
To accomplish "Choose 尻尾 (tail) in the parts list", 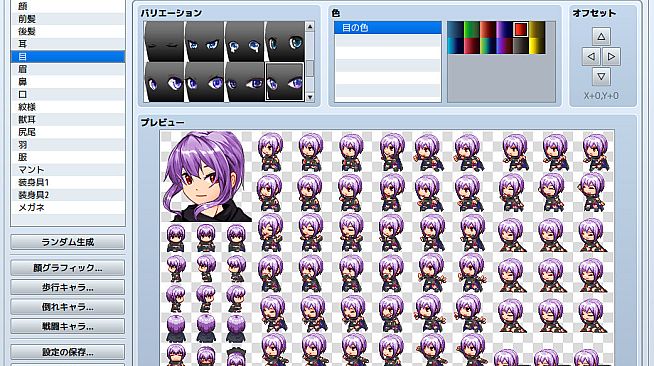I will coord(68,132).
